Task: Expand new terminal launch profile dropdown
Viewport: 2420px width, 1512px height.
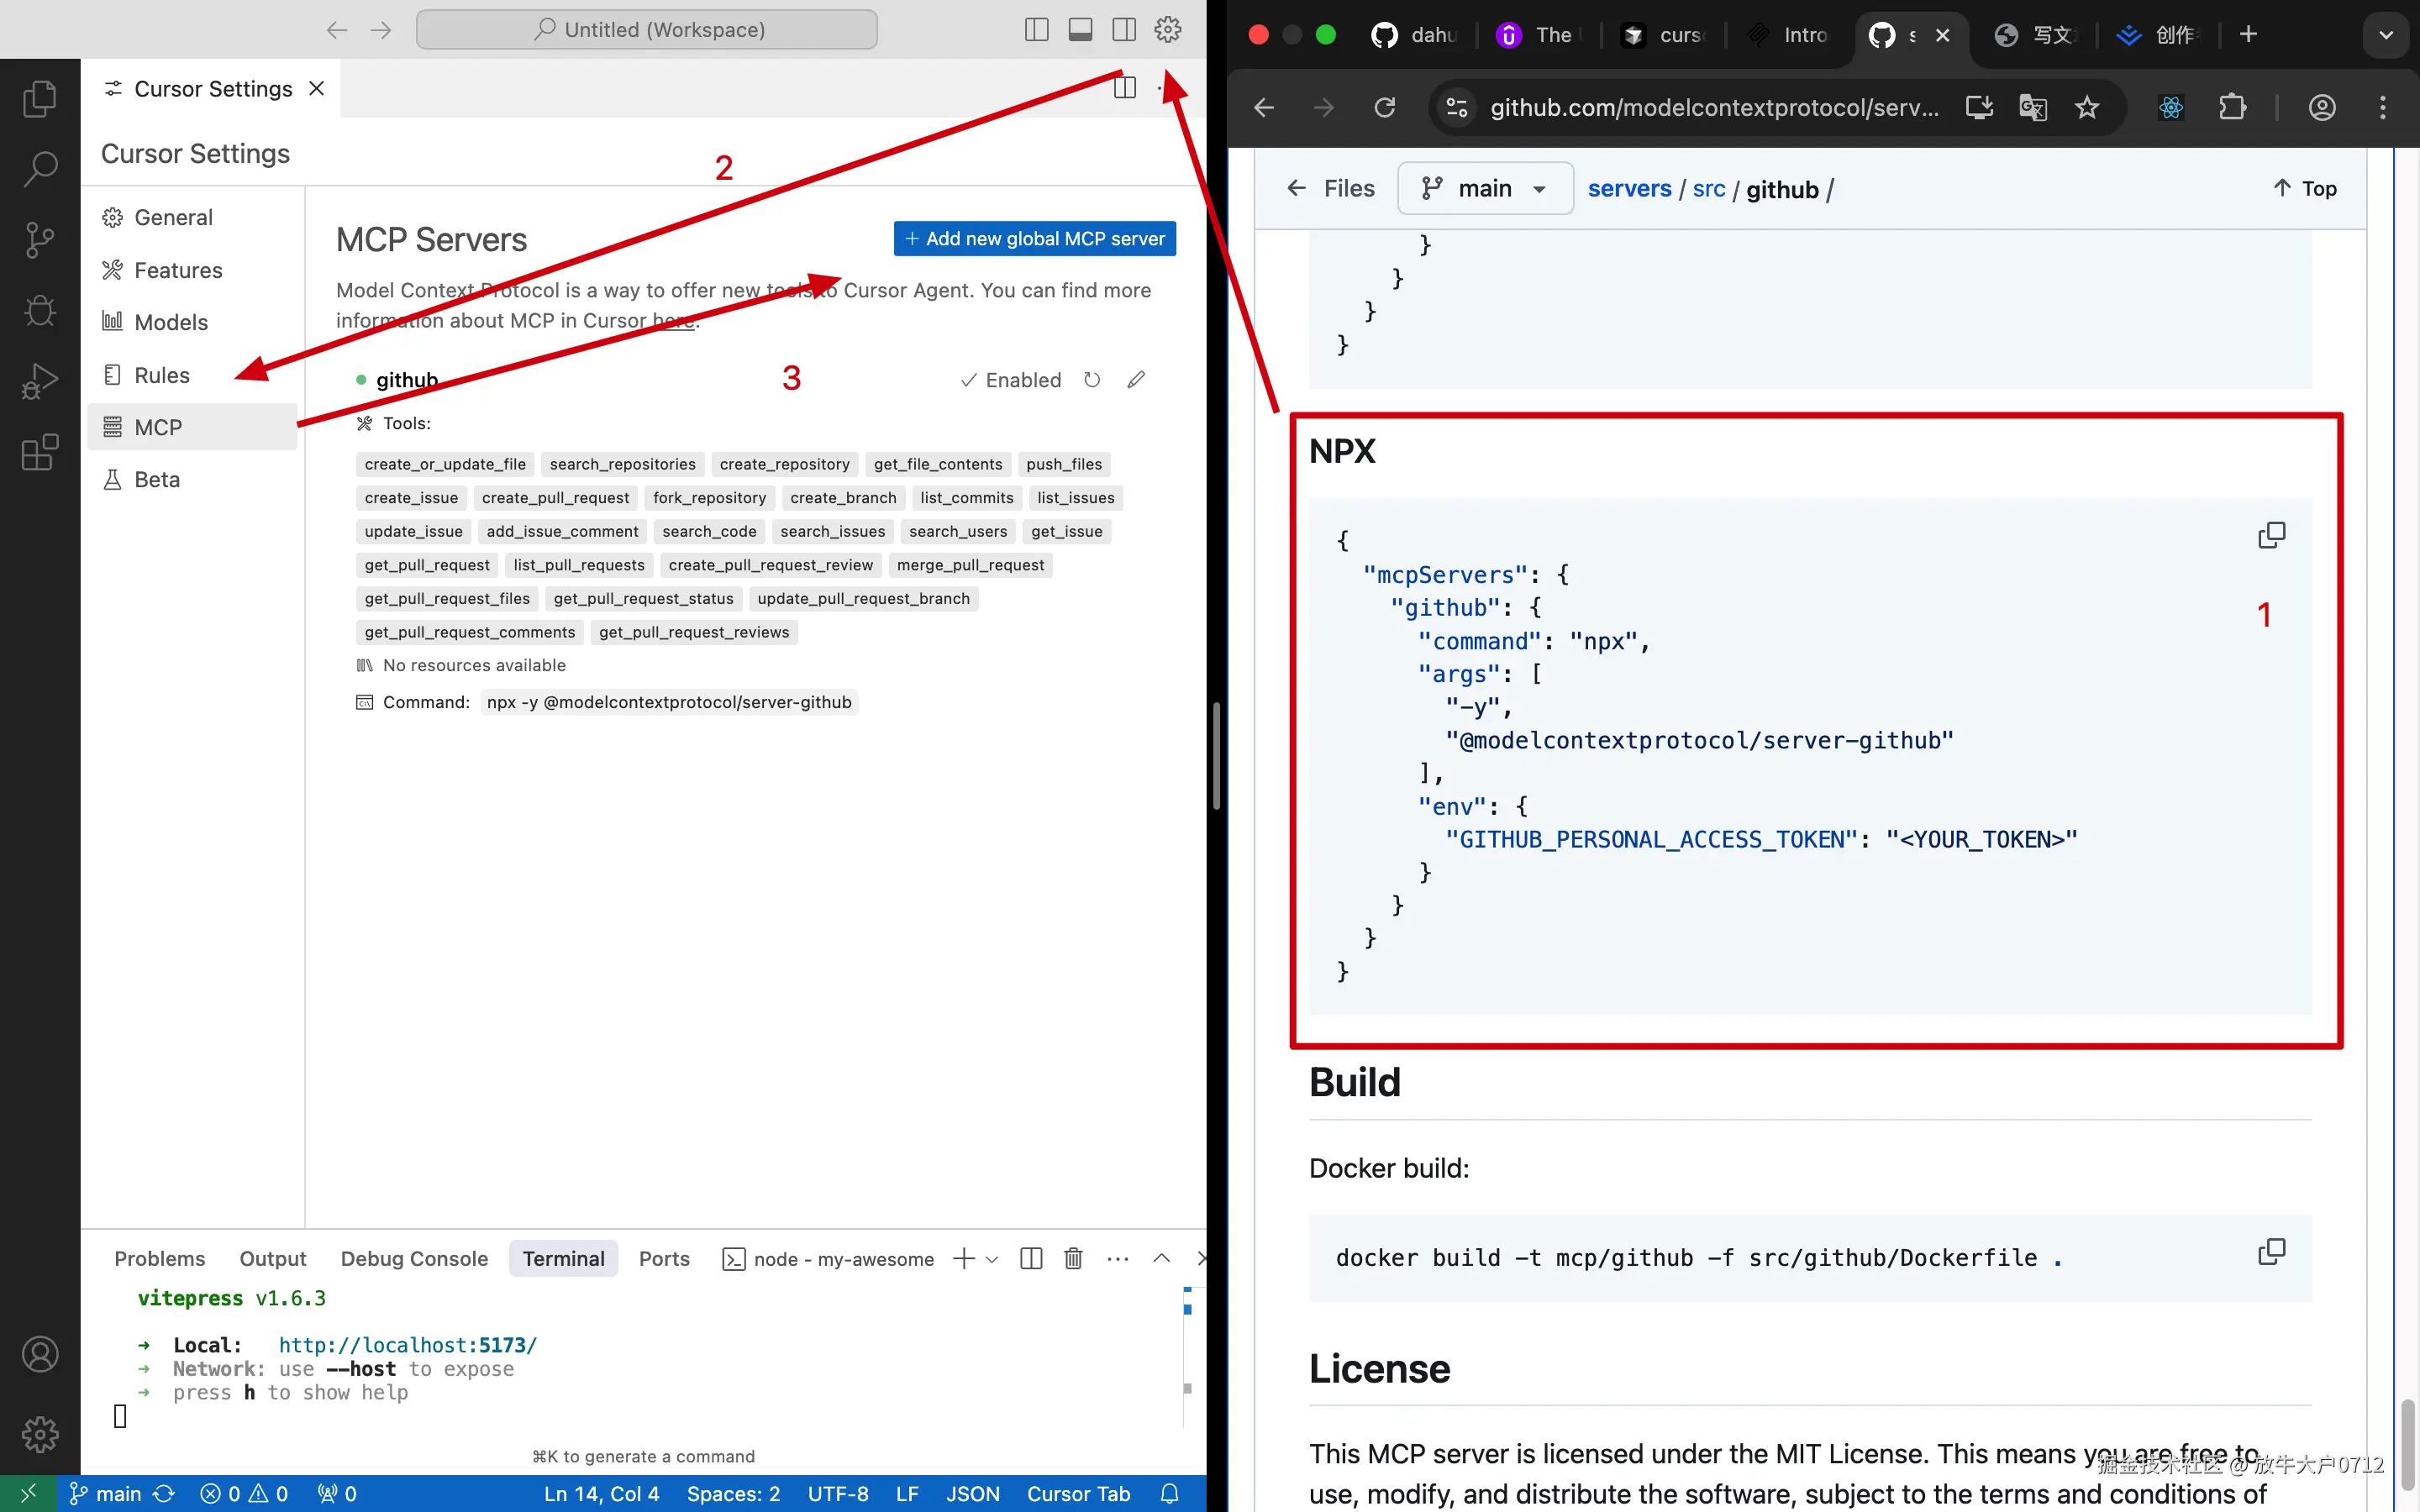Action: pyautogui.click(x=992, y=1259)
